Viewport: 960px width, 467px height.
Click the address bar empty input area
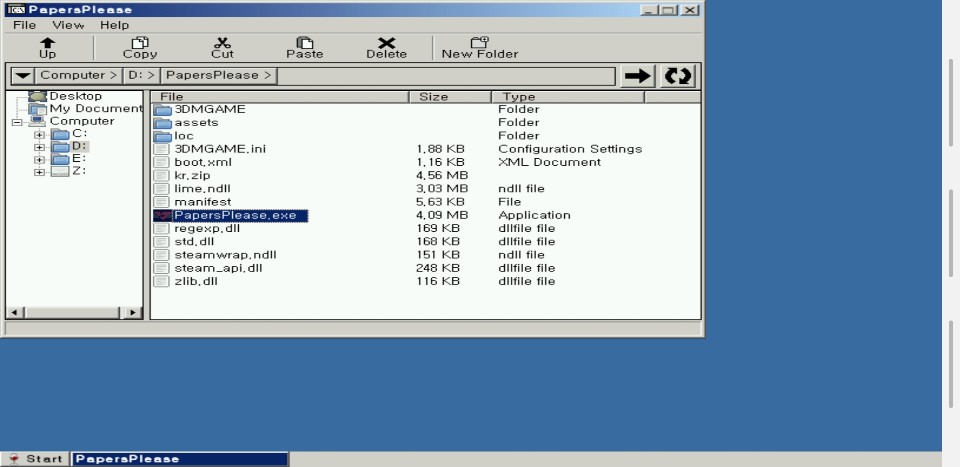pos(446,76)
